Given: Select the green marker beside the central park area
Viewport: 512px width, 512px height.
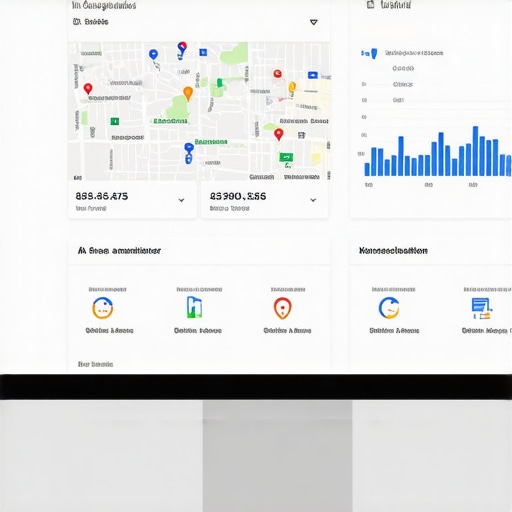Looking at the screenshot, I should pos(220,83).
